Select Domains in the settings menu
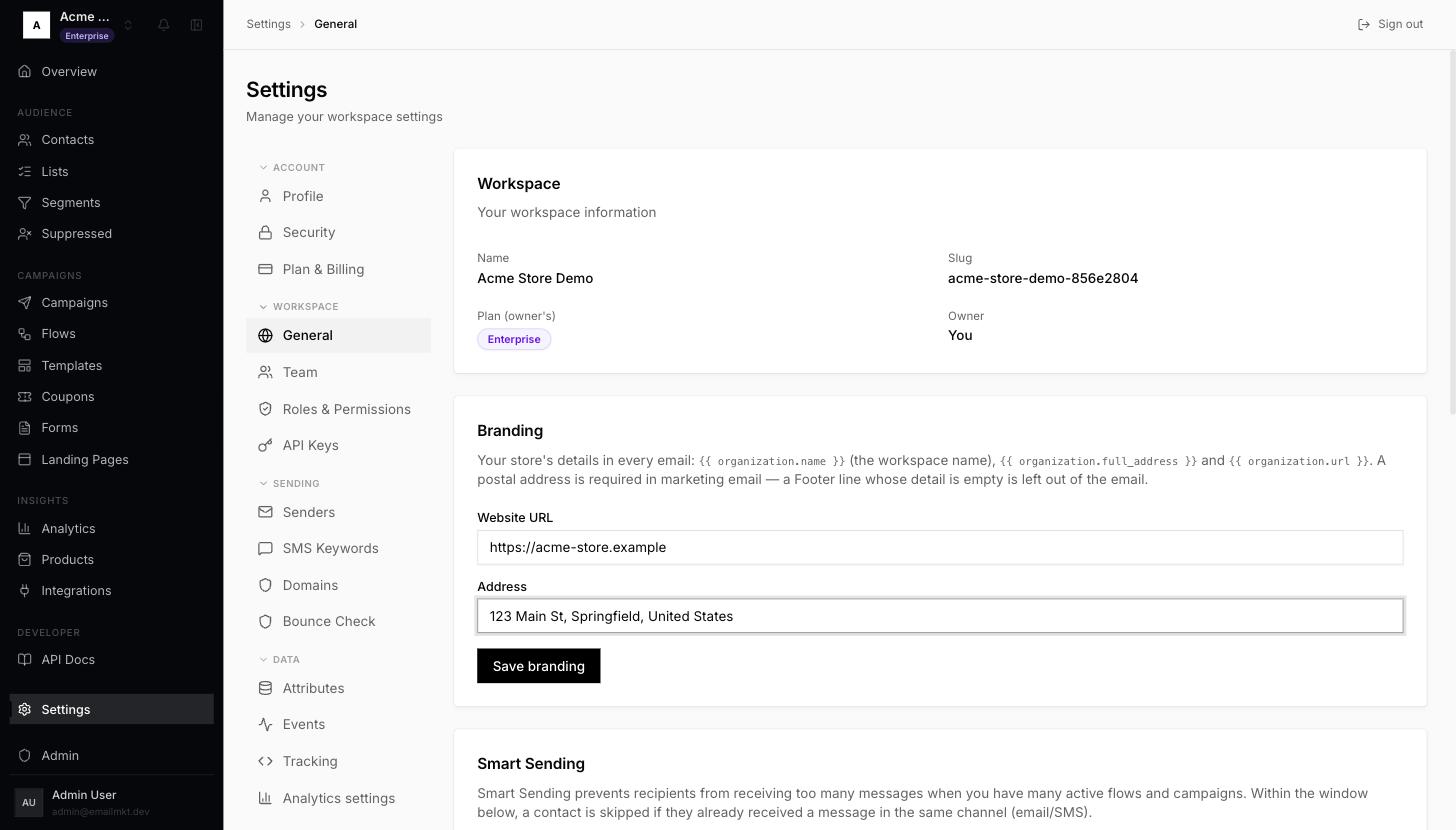The height and width of the screenshot is (830, 1456). 338,586
